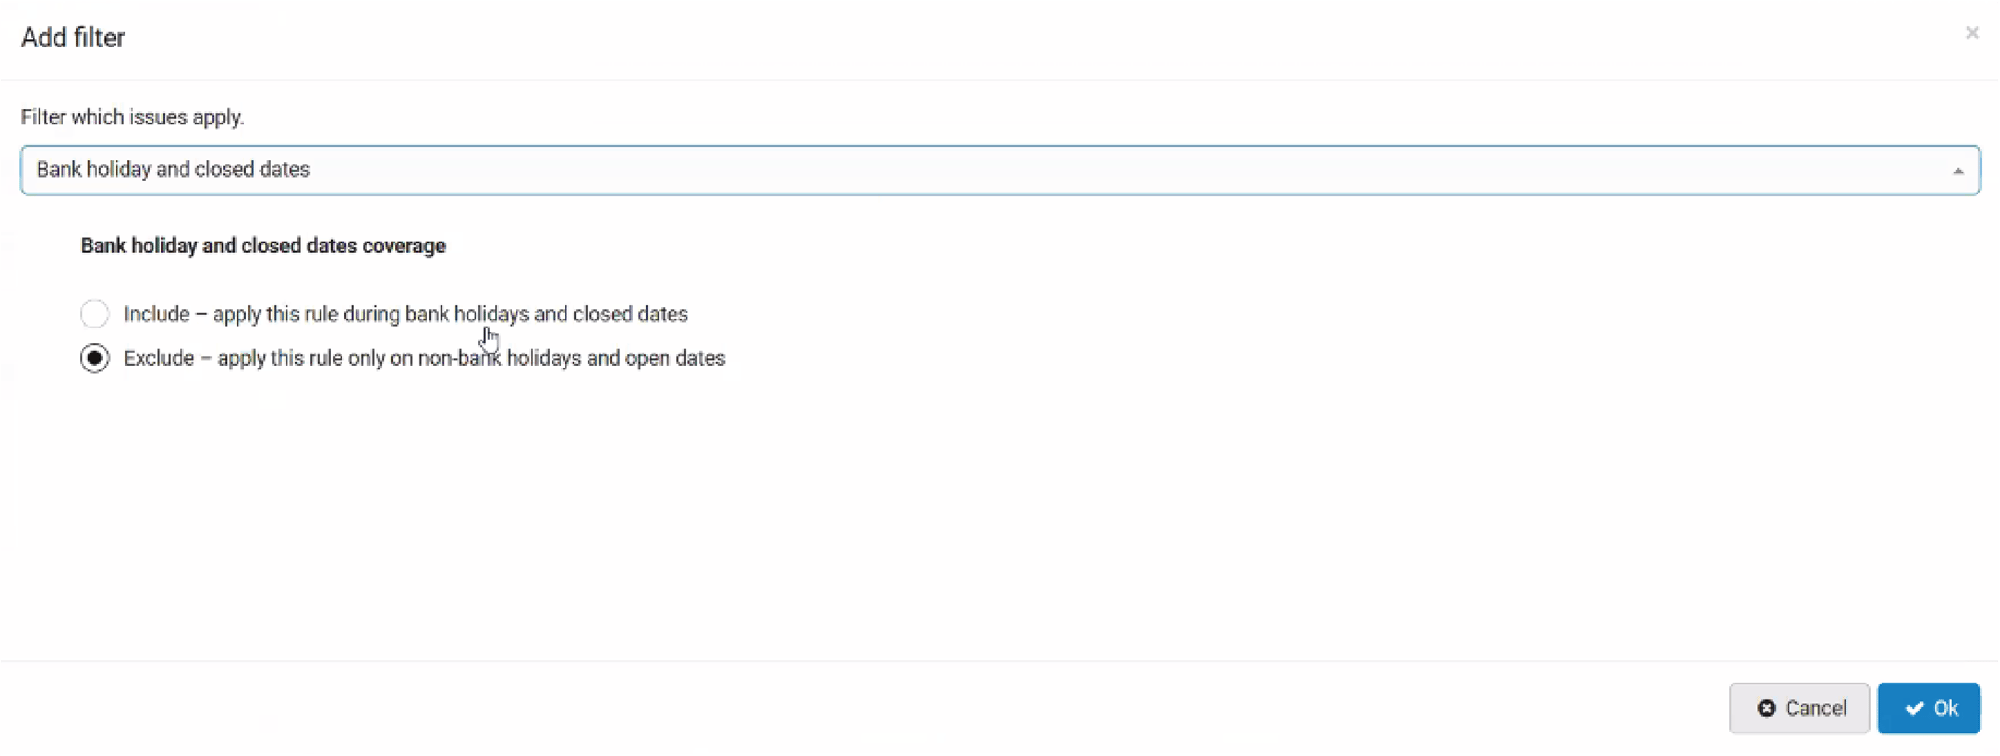Click the word 'Exclude' in the second option

[158, 358]
